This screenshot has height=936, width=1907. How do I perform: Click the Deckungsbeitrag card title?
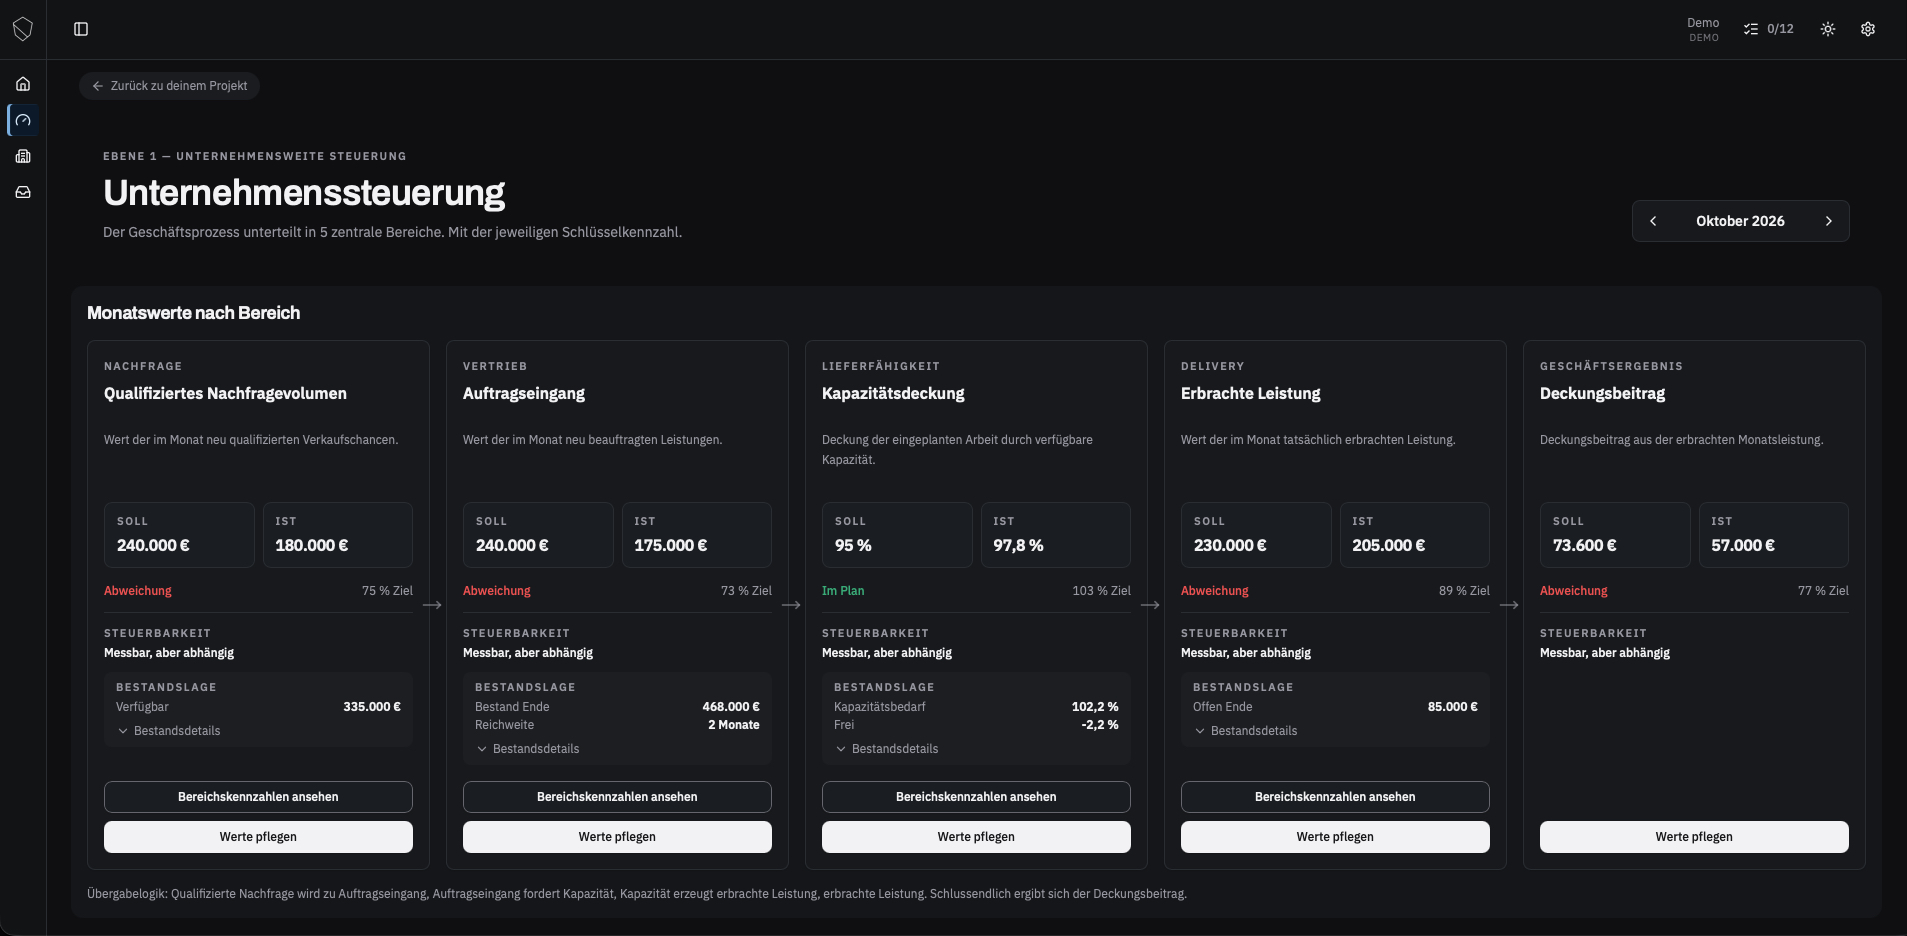pos(1602,394)
